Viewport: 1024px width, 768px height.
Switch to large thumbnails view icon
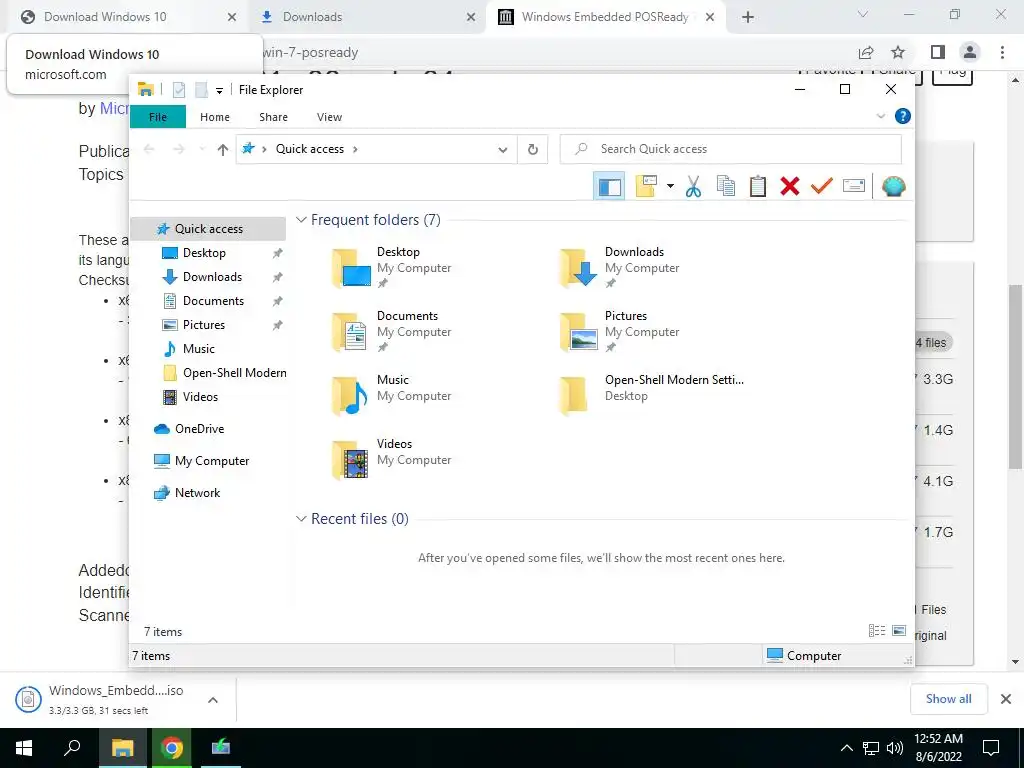click(x=899, y=631)
